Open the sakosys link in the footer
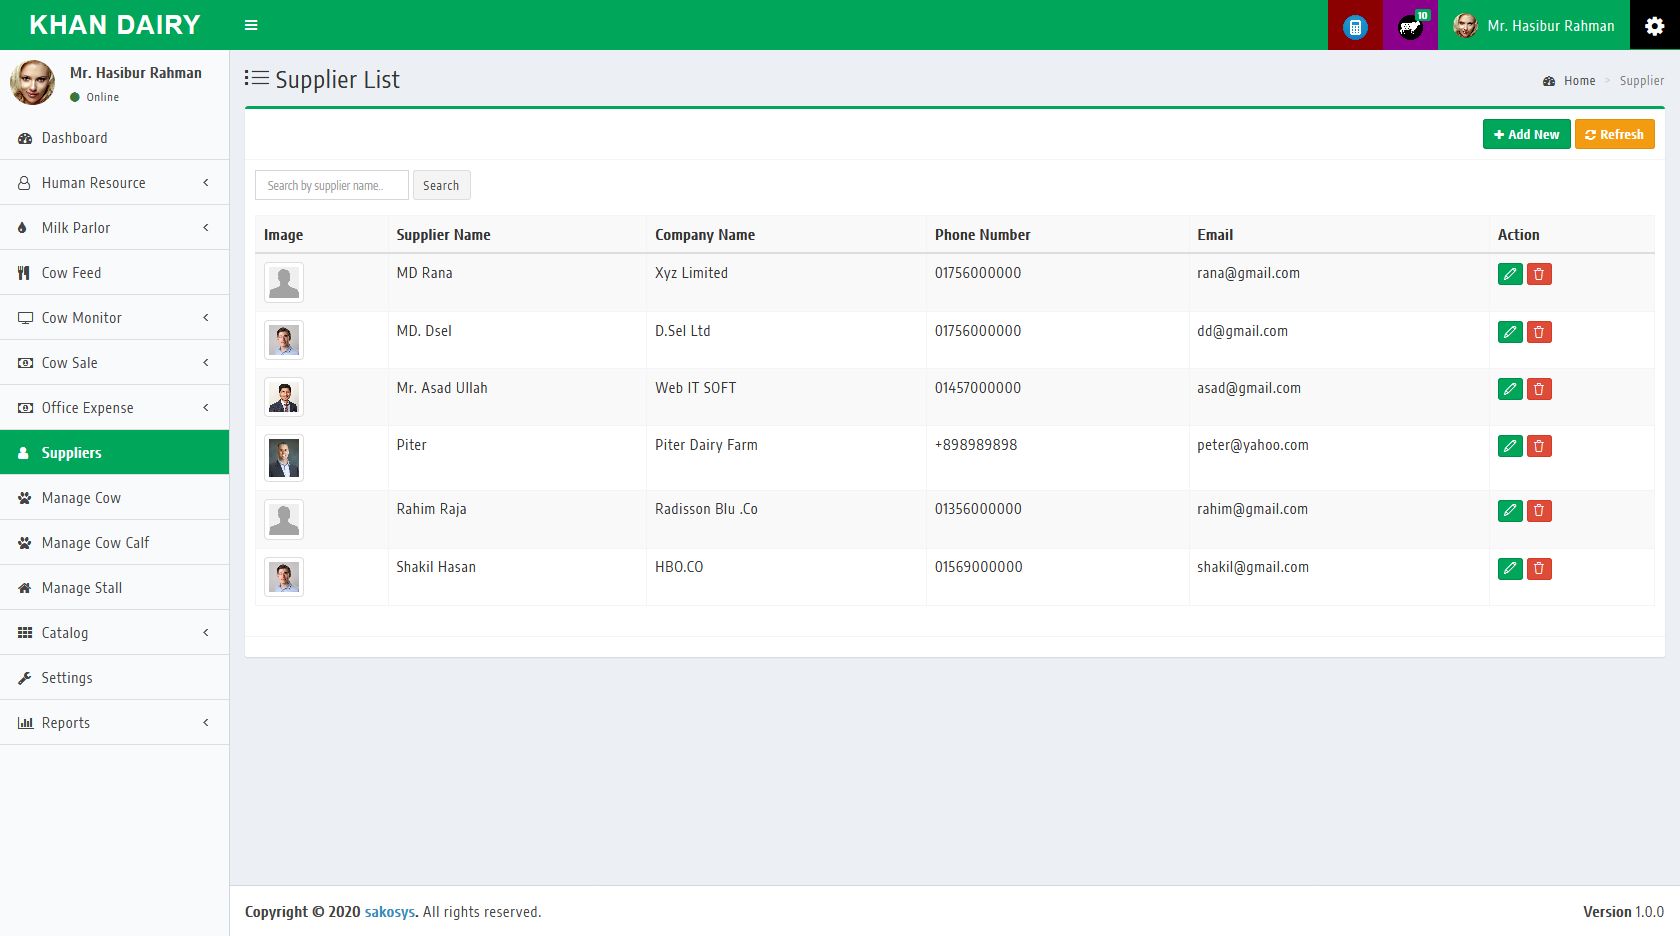Screen dimensions: 1680x936 pyautogui.click(x=388, y=911)
